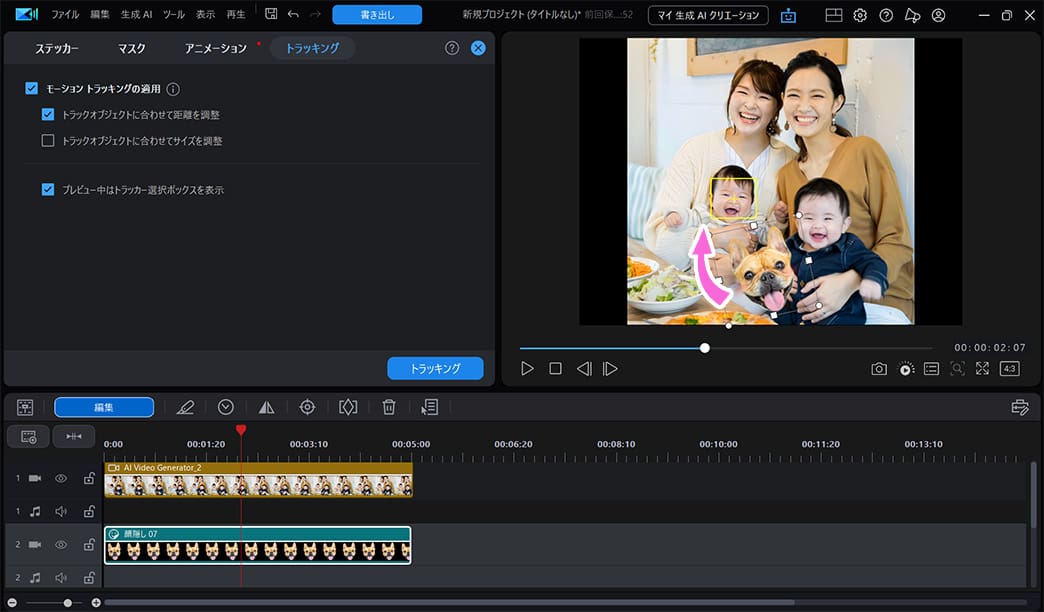
Task: Open the 4:3 aspect ratio dropdown
Action: pyautogui.click(x=1009, y=369)
